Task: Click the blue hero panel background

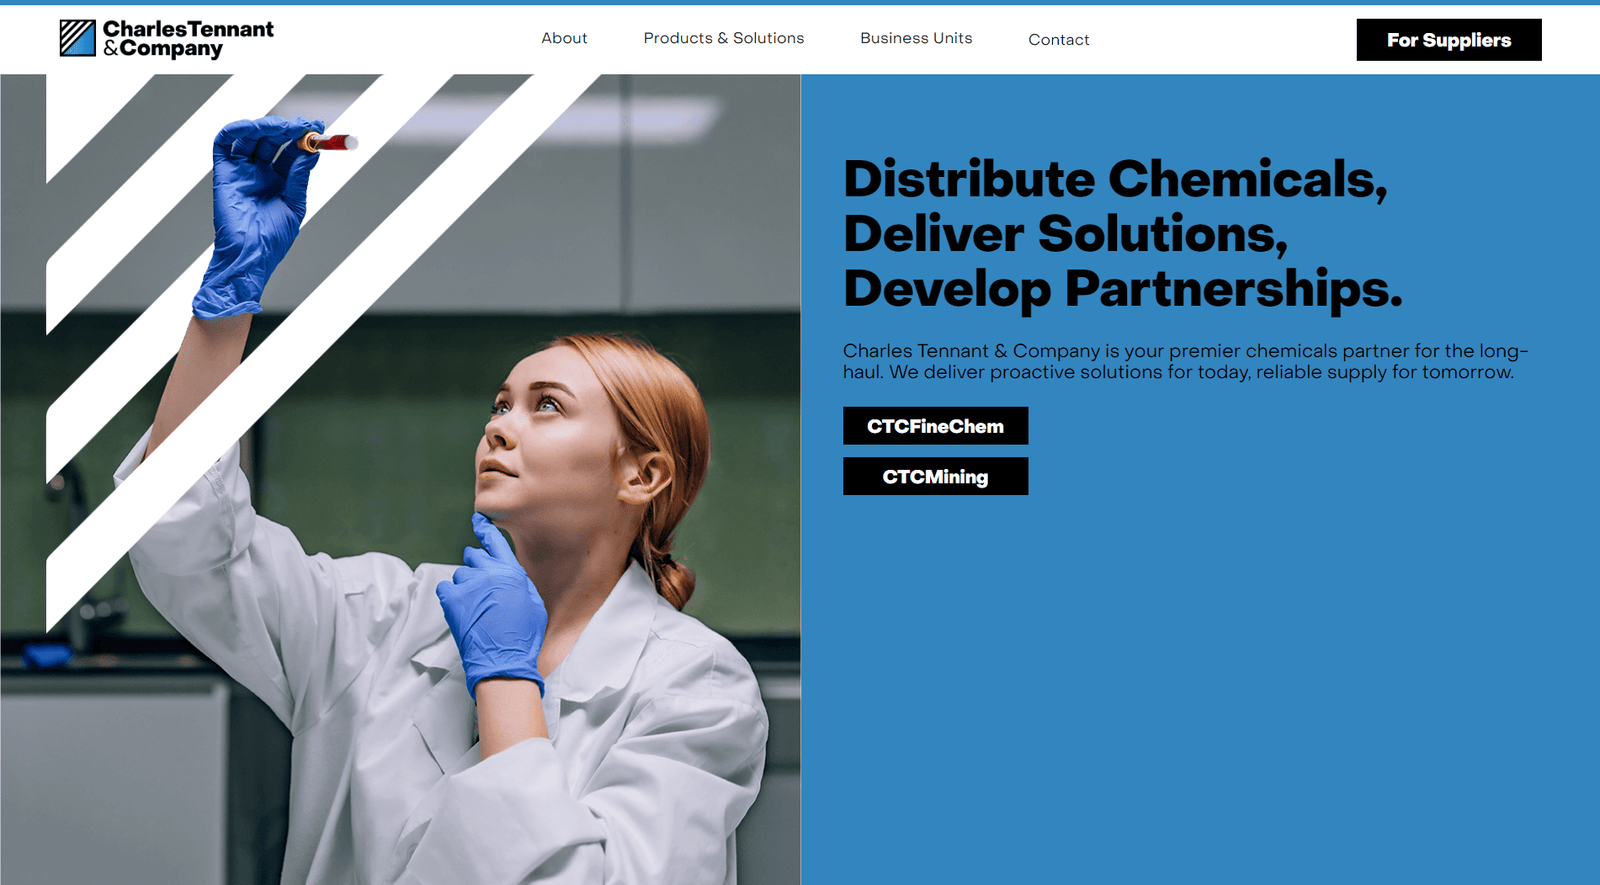Action: 1200,690
